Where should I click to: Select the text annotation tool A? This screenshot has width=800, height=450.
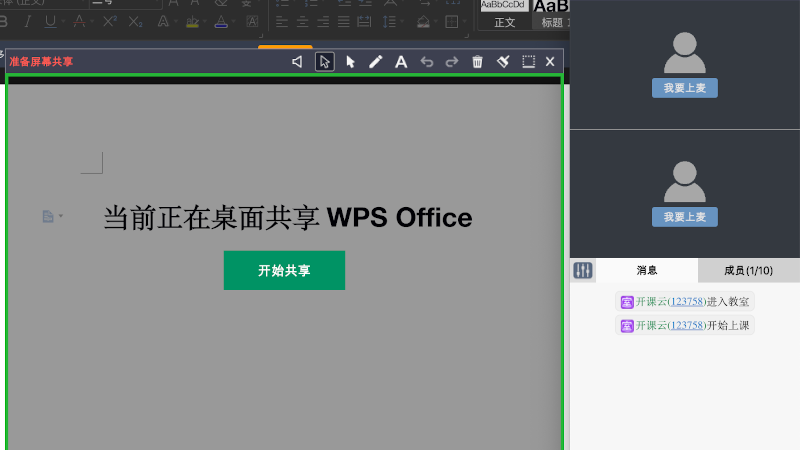click(401, 62)
